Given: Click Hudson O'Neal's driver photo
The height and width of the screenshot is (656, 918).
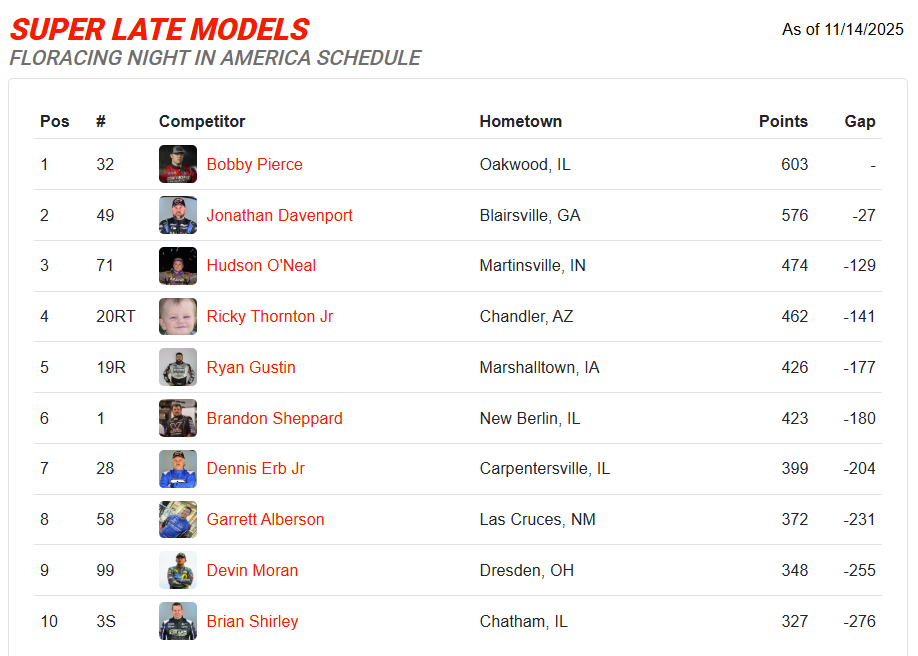Looking at the screenshot, I should 178,266.
